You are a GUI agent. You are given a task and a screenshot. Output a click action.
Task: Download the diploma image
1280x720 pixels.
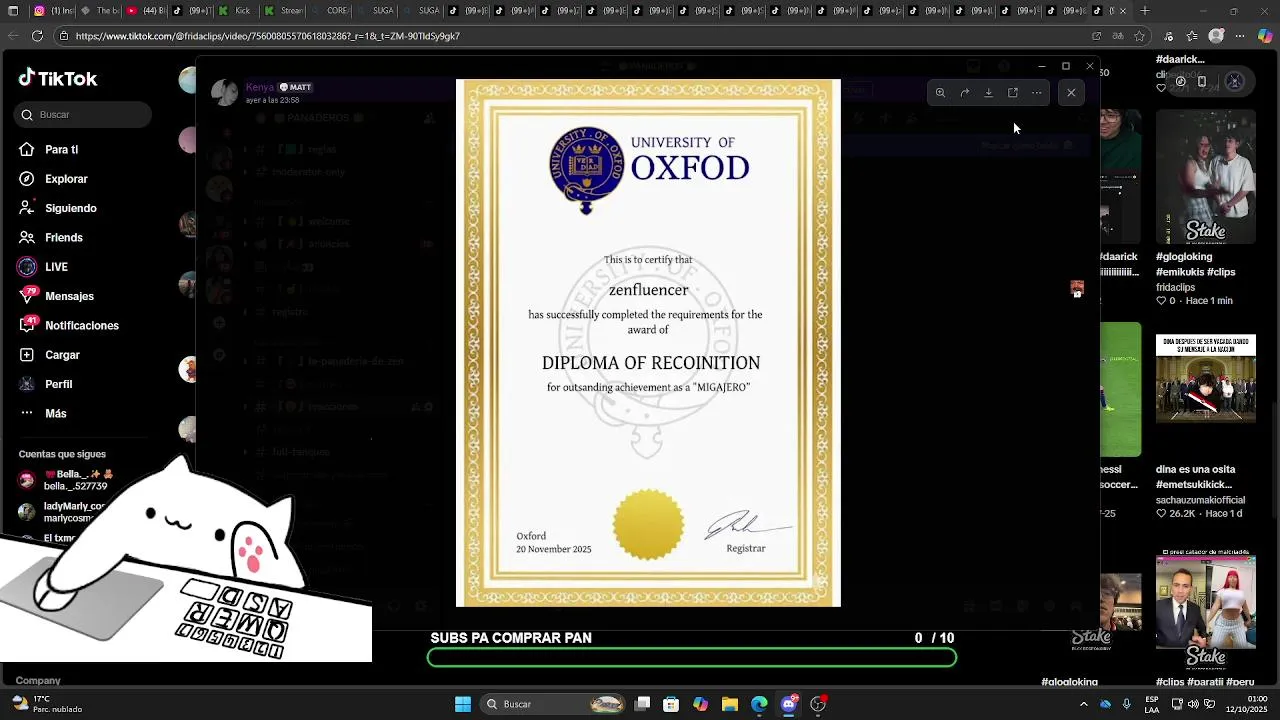988,93
